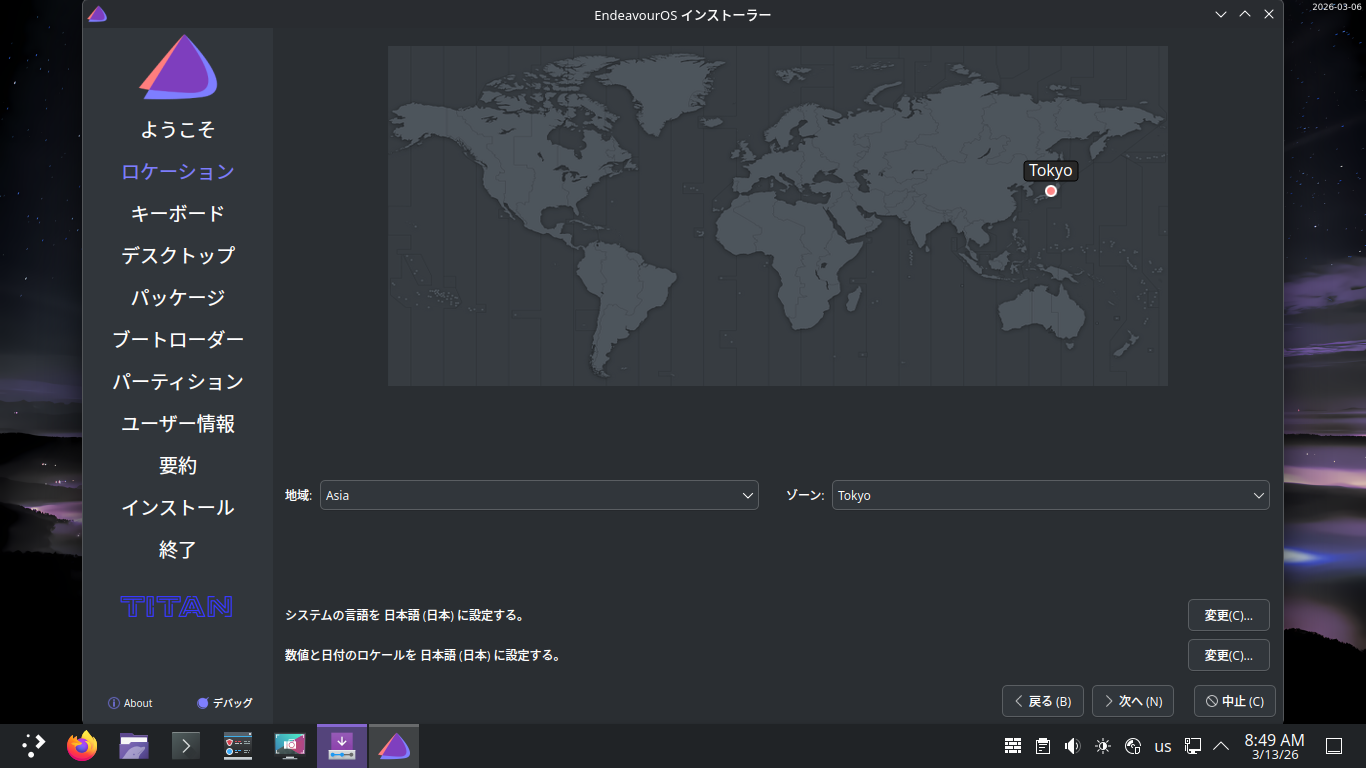The image size is (1366, 768).
Task: Click the ゾーン: label
Action: [806, 495]
